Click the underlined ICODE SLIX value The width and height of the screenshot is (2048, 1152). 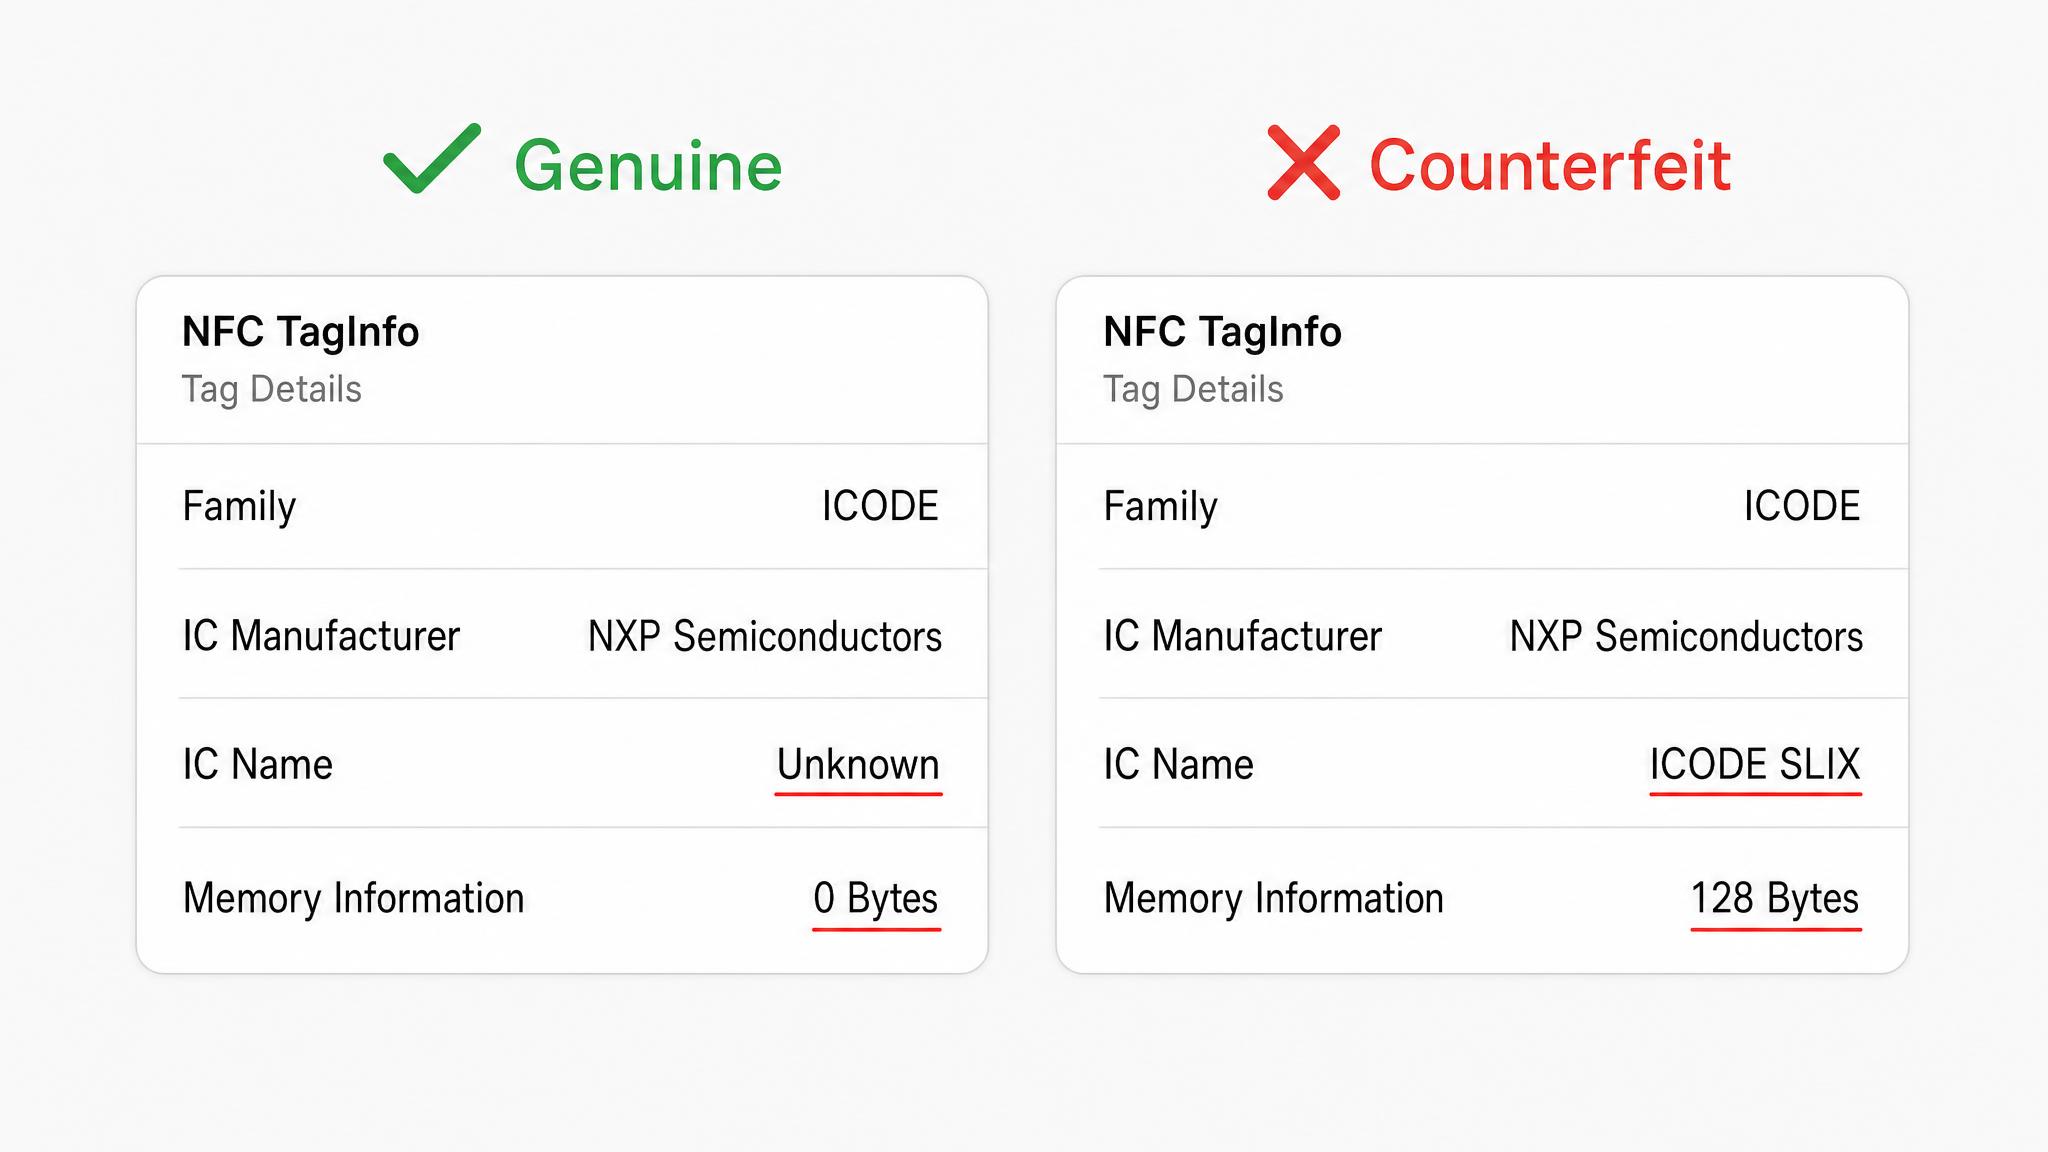point(1755,765)
